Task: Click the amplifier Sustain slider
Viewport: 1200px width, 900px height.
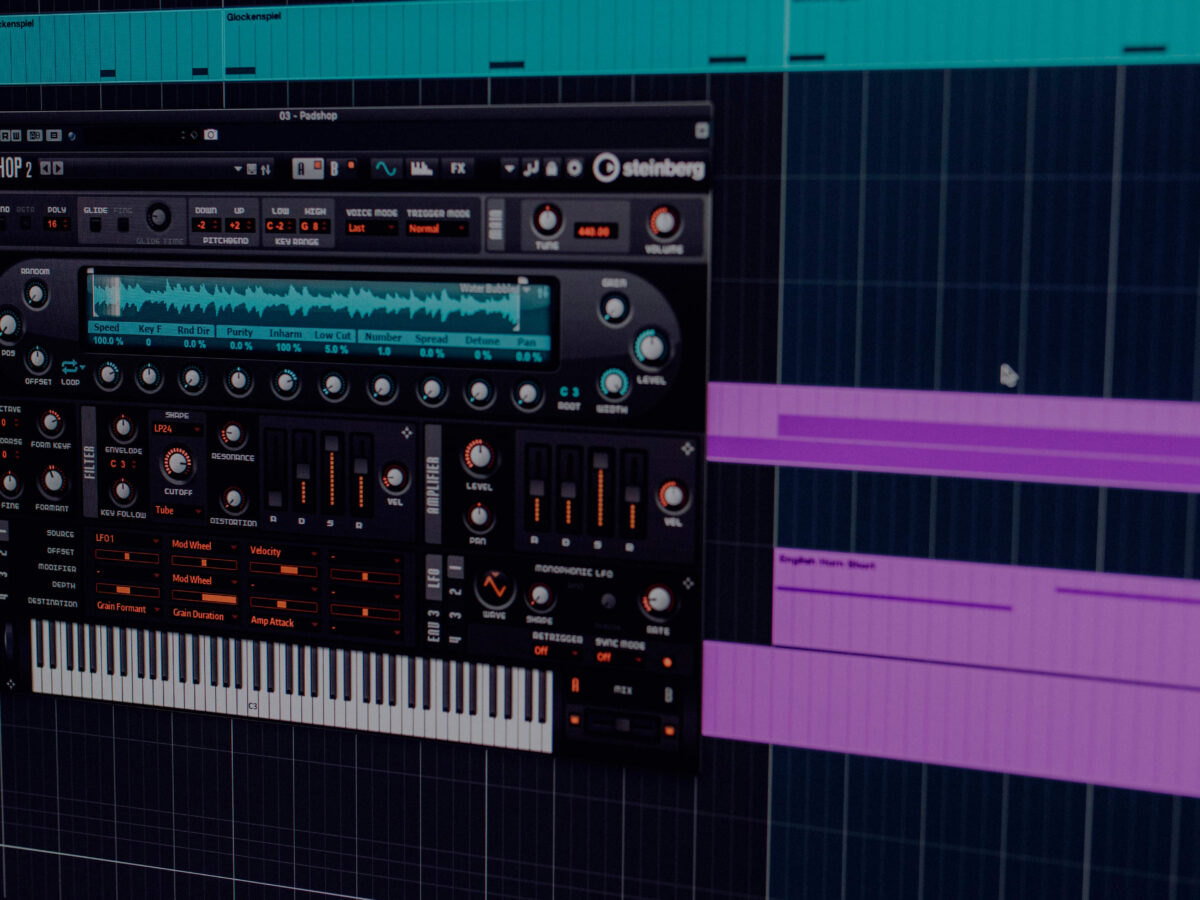Action: pyautogui.click(x=600, y=490)
